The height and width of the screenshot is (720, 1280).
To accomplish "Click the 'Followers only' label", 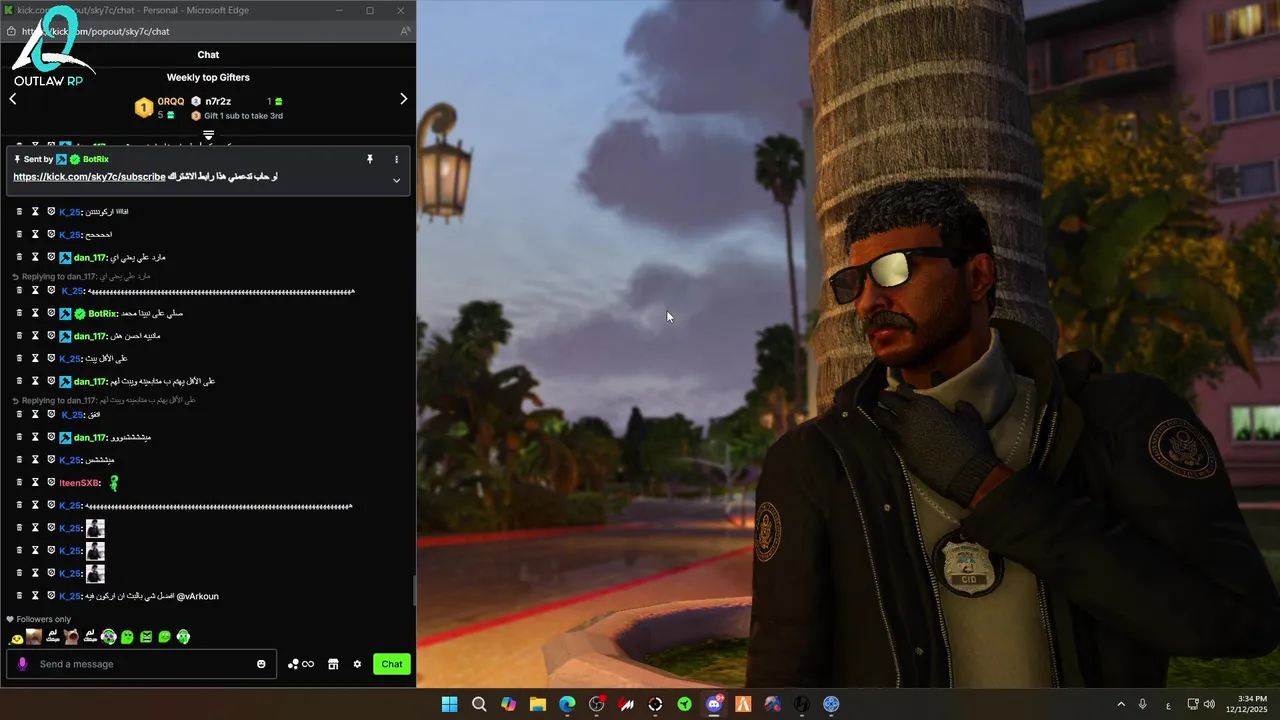I will 44,619.
